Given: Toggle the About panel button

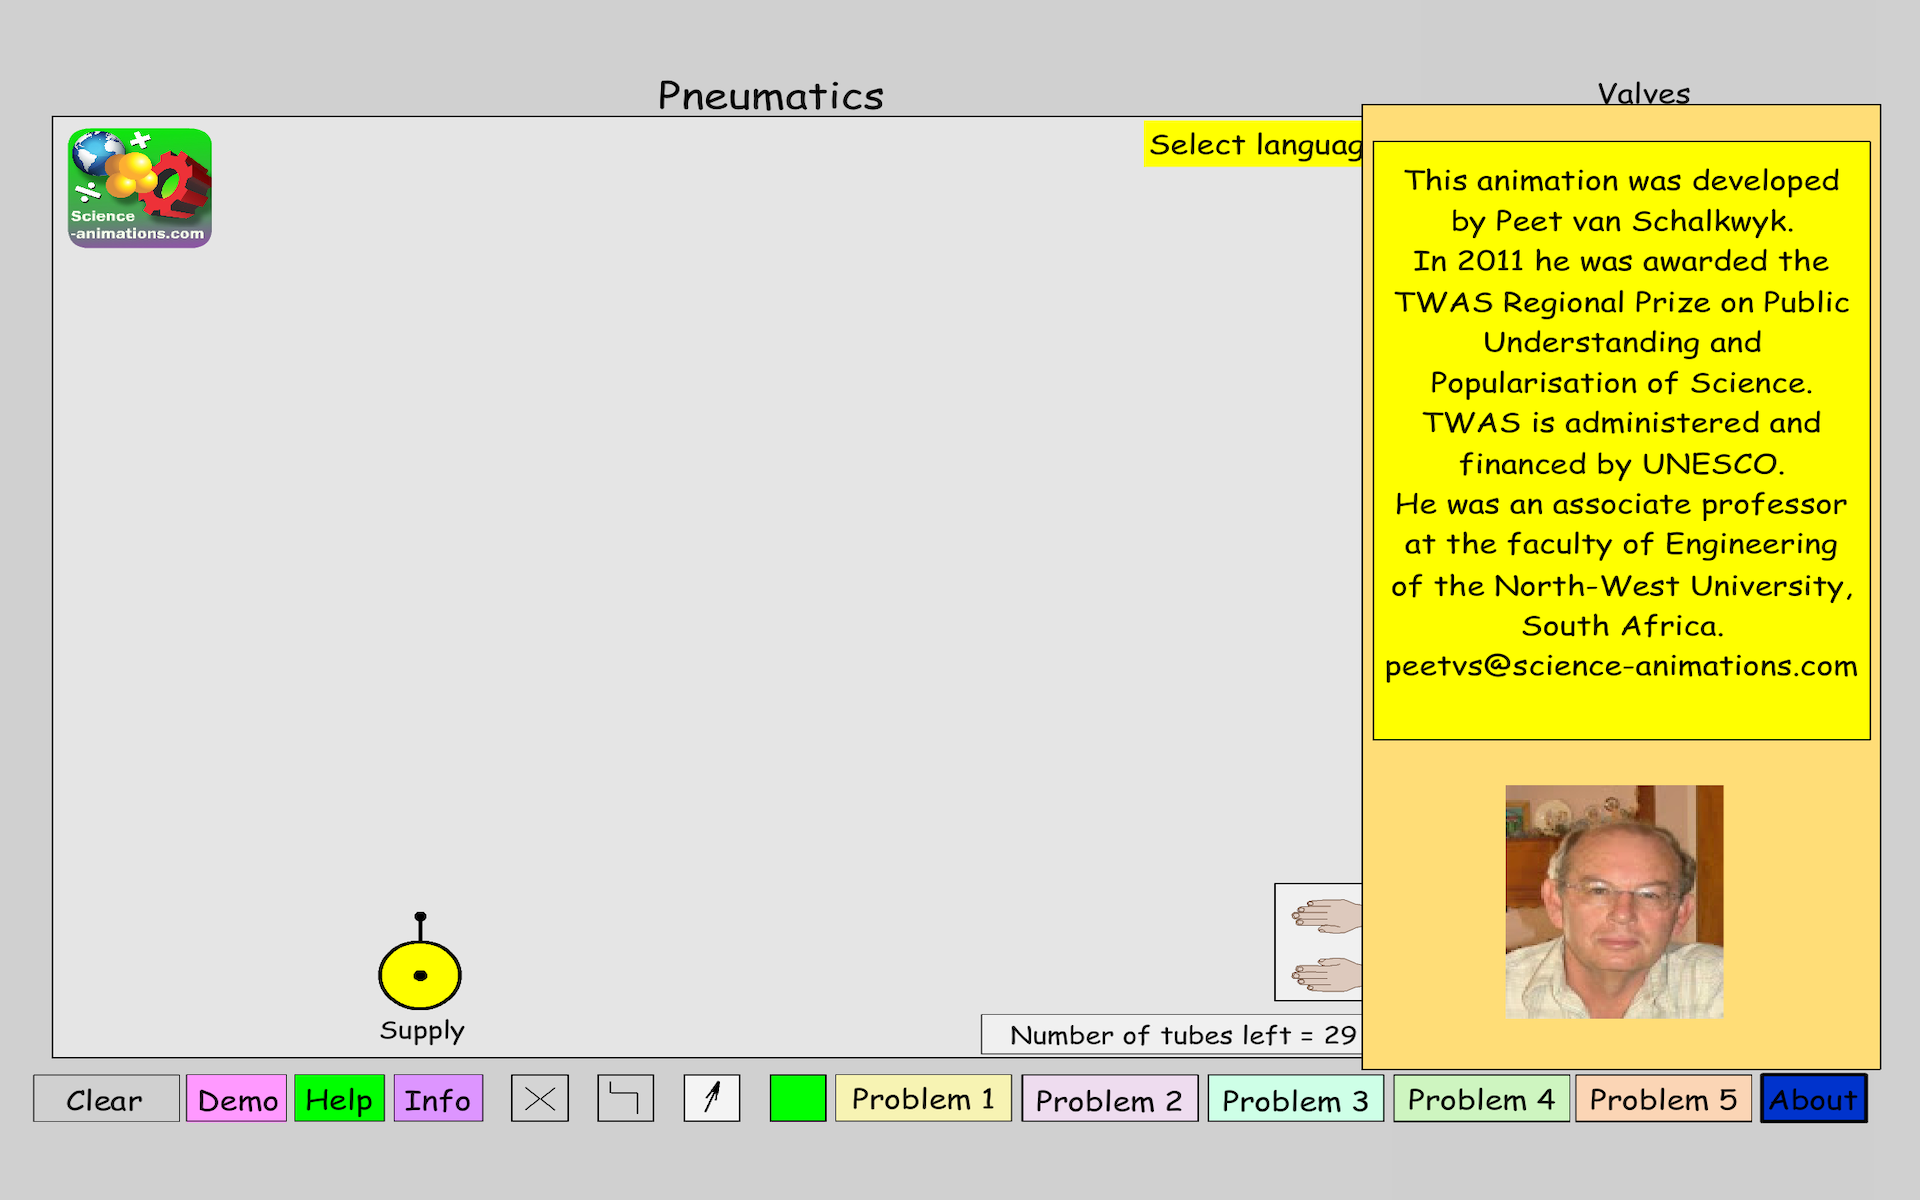Looking at the screenshot, I should pos(1813,1098).
